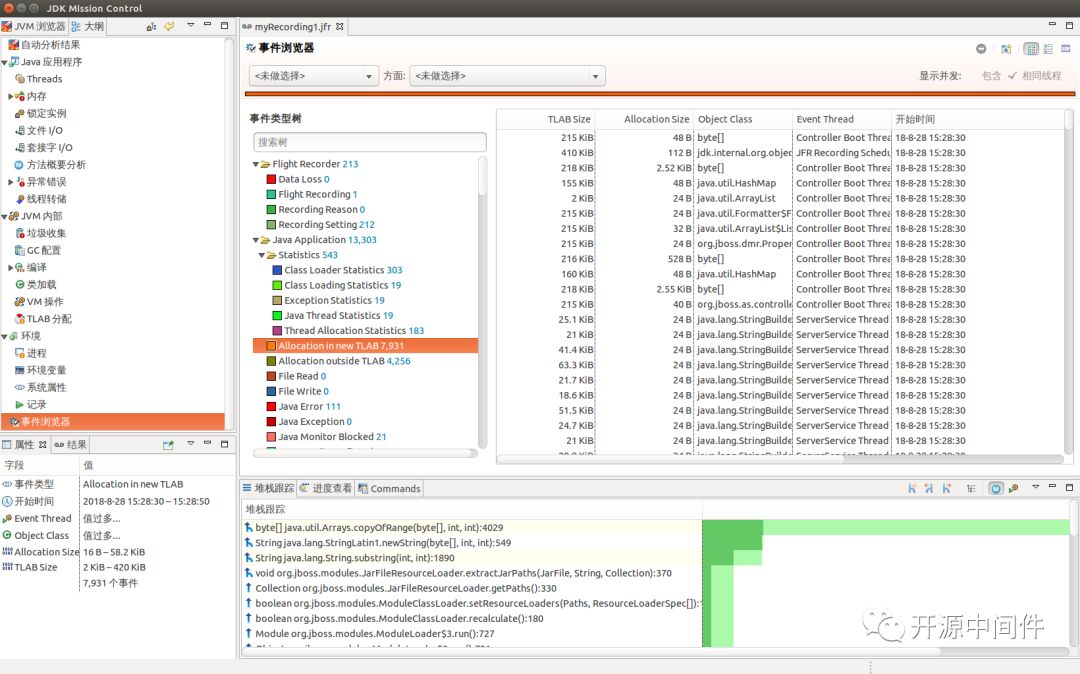The width and height of the screenshot is (1080, 674).
Task: Switch to 结果 results tab
Action: [x=70, y=444]
